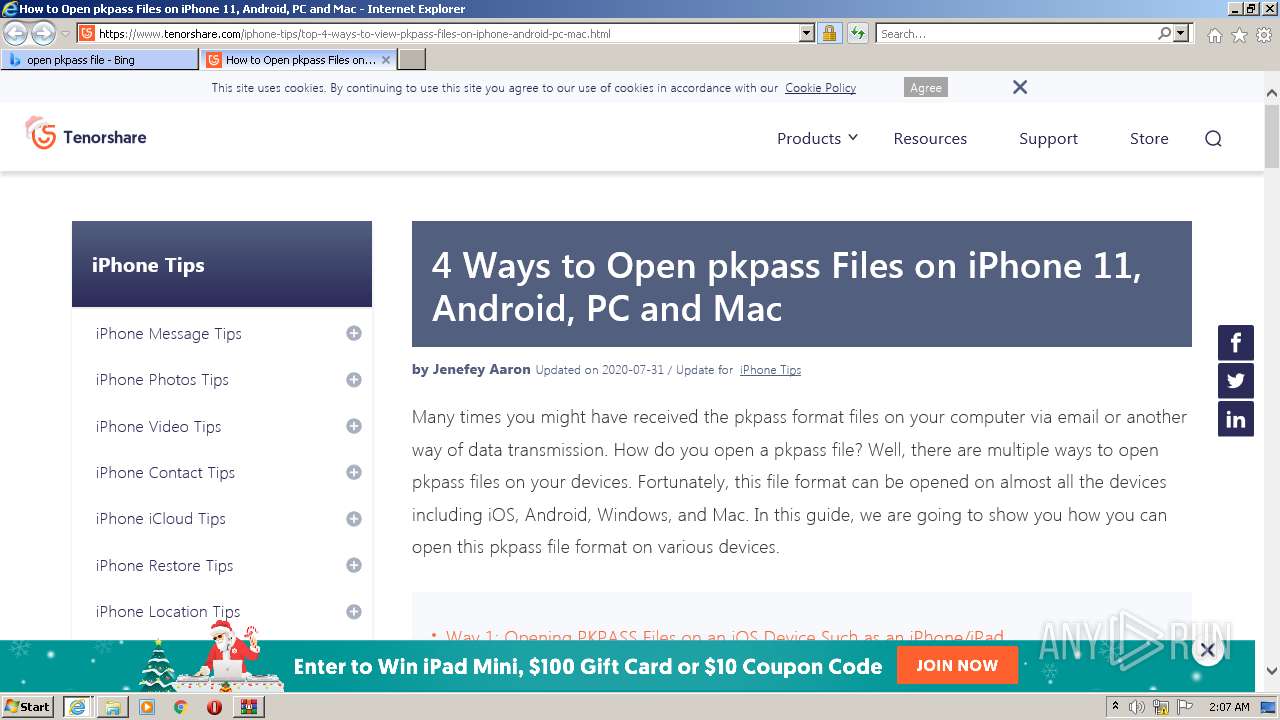Open the Products dropdown menu

click(x=817, y=138)
